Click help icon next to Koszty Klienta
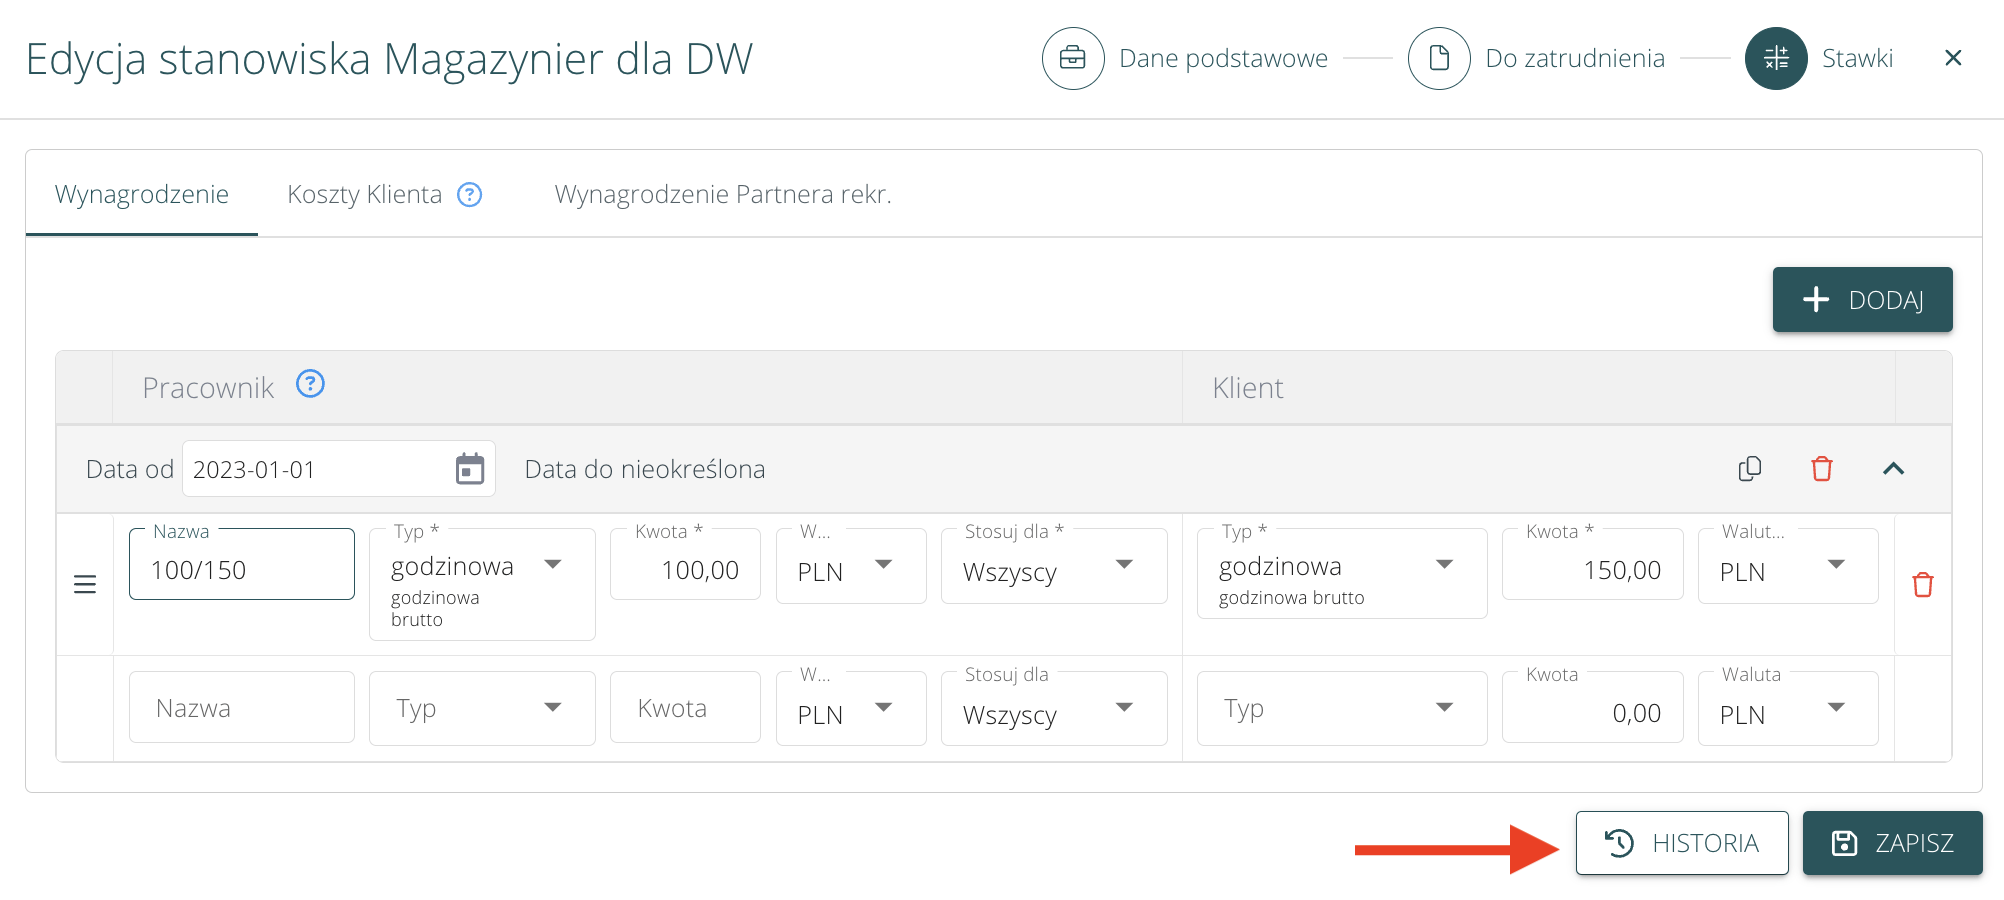This screenshot has height=900, width=2004. pyautogui.click(x=469, y=195)
